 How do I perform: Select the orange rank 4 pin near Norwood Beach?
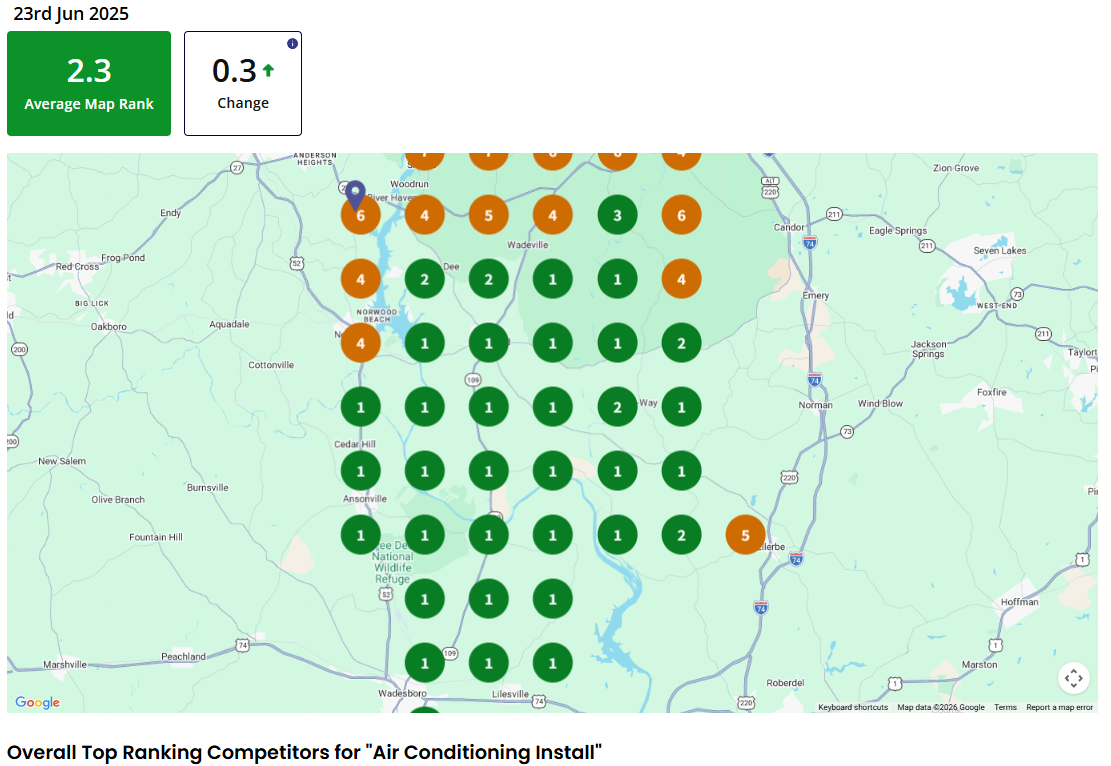tap(360, 342)
